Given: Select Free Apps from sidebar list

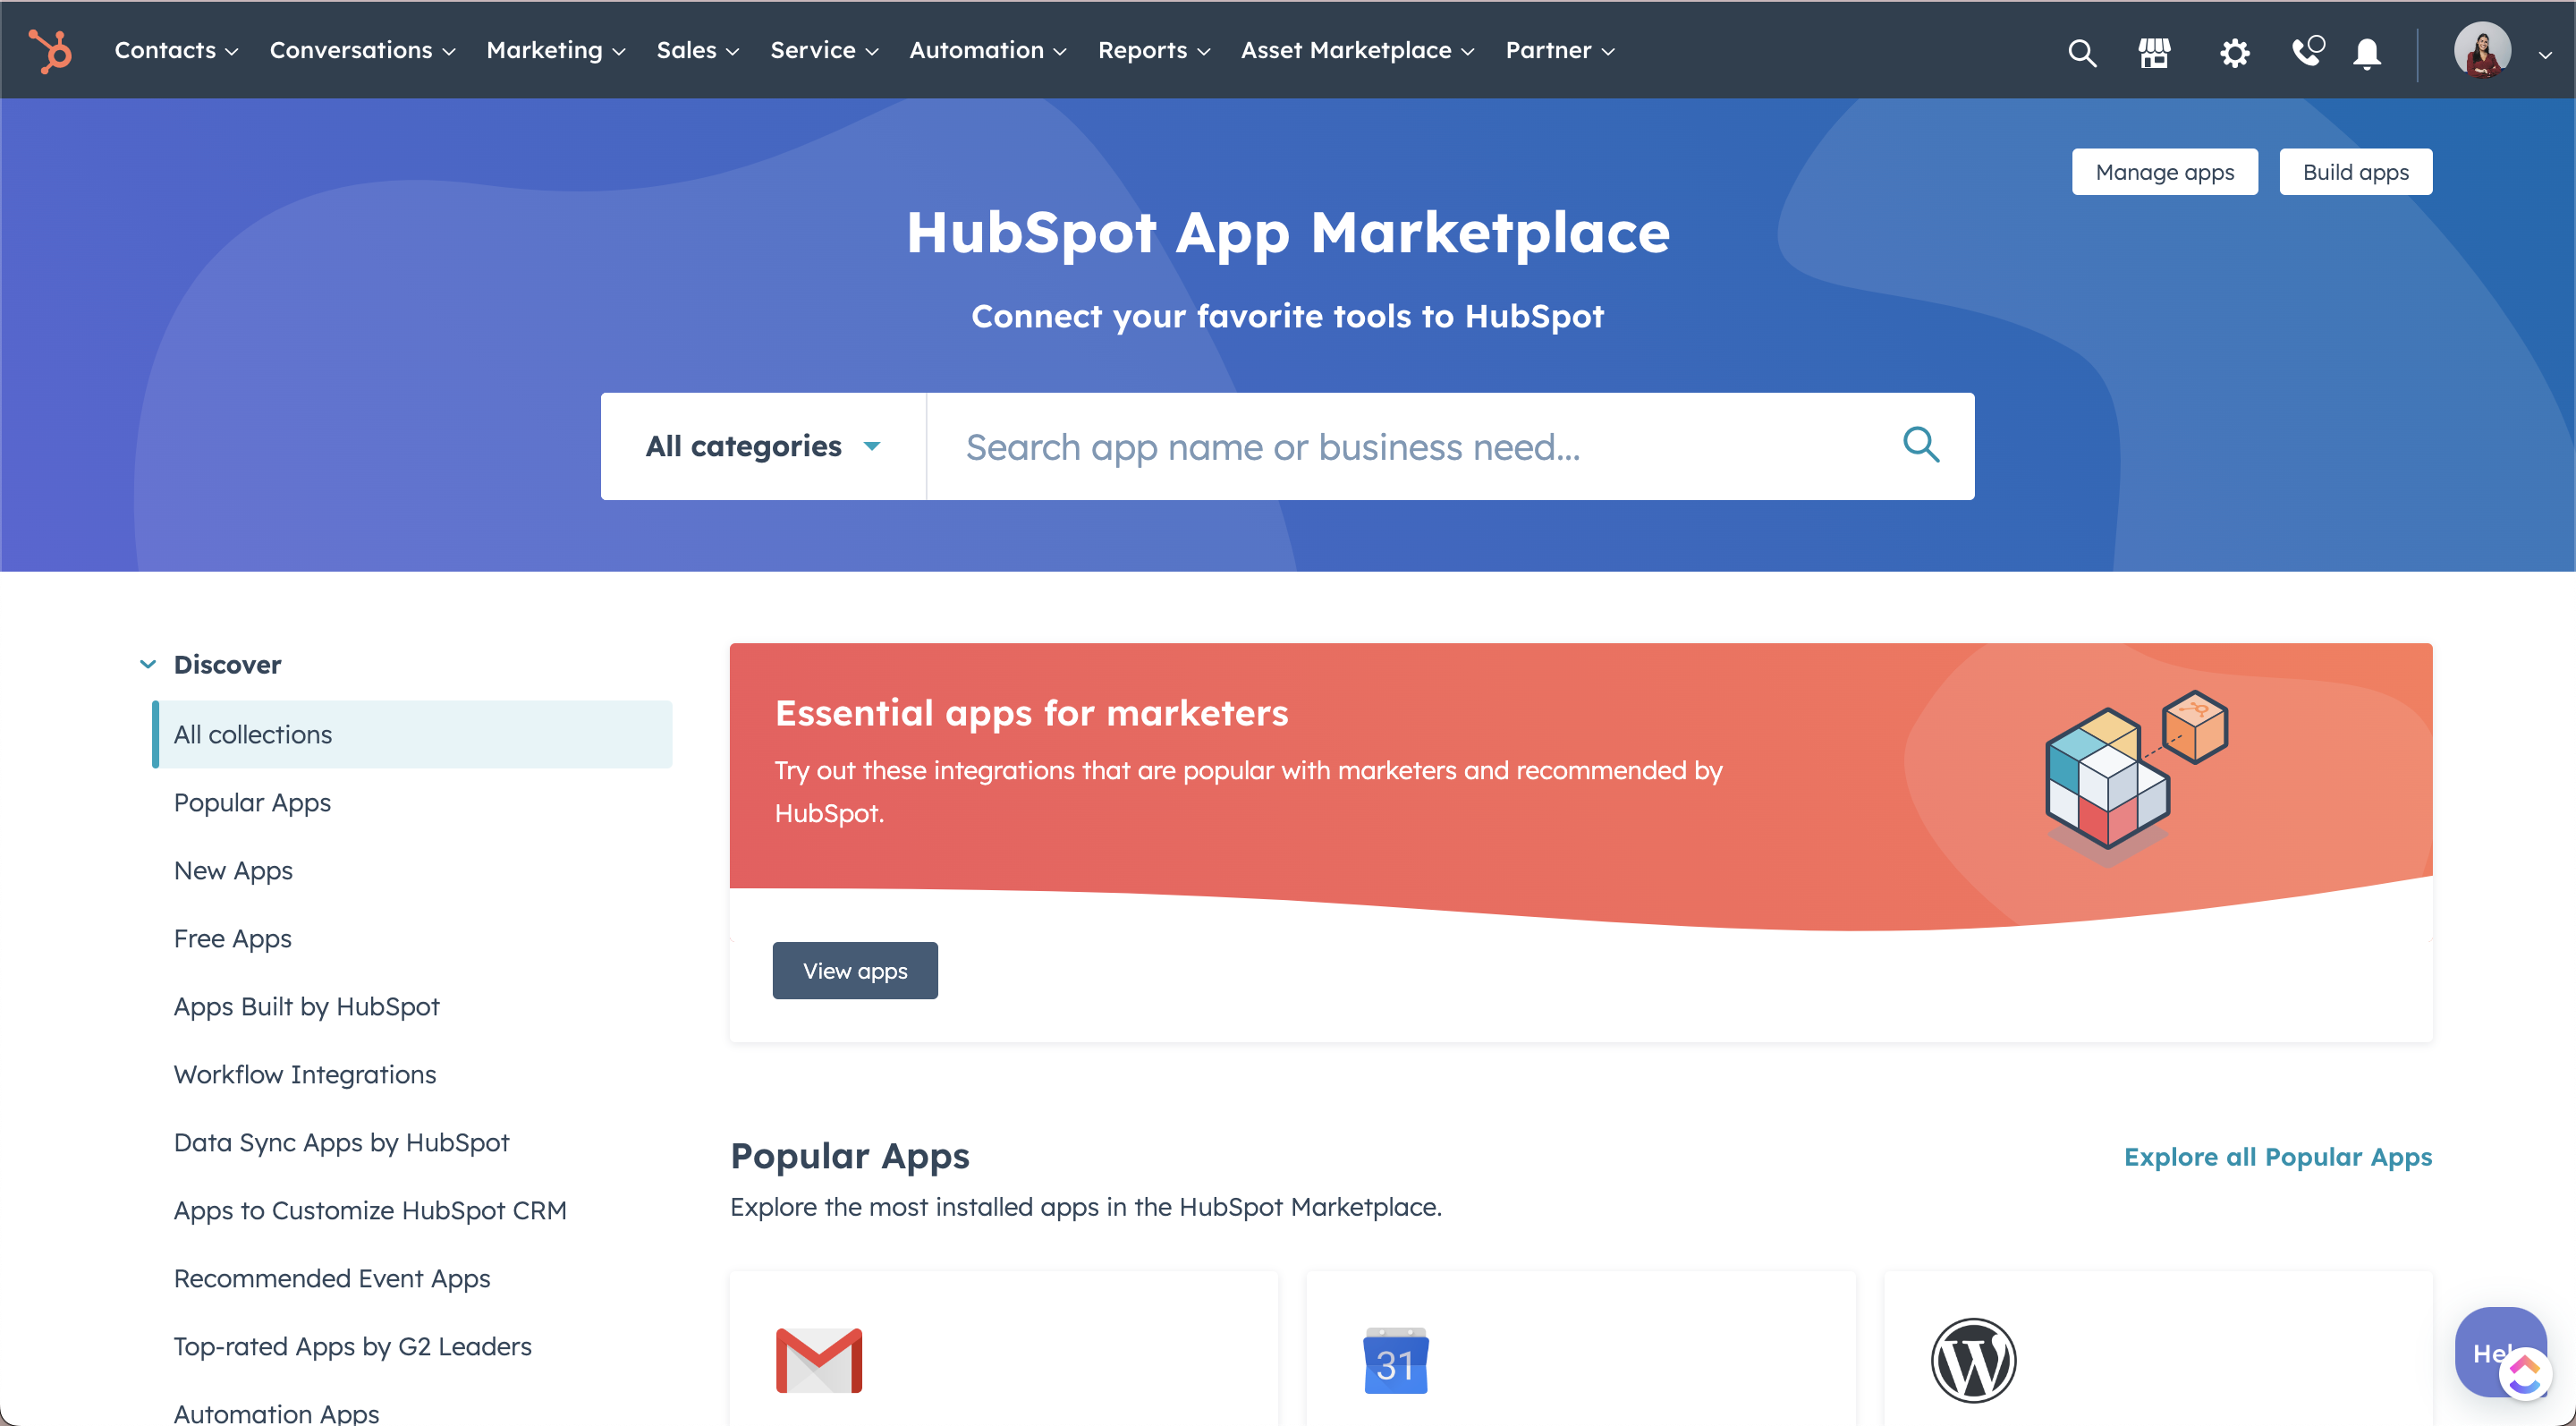Looking at the screenshot, I should [x=232, y=938].
